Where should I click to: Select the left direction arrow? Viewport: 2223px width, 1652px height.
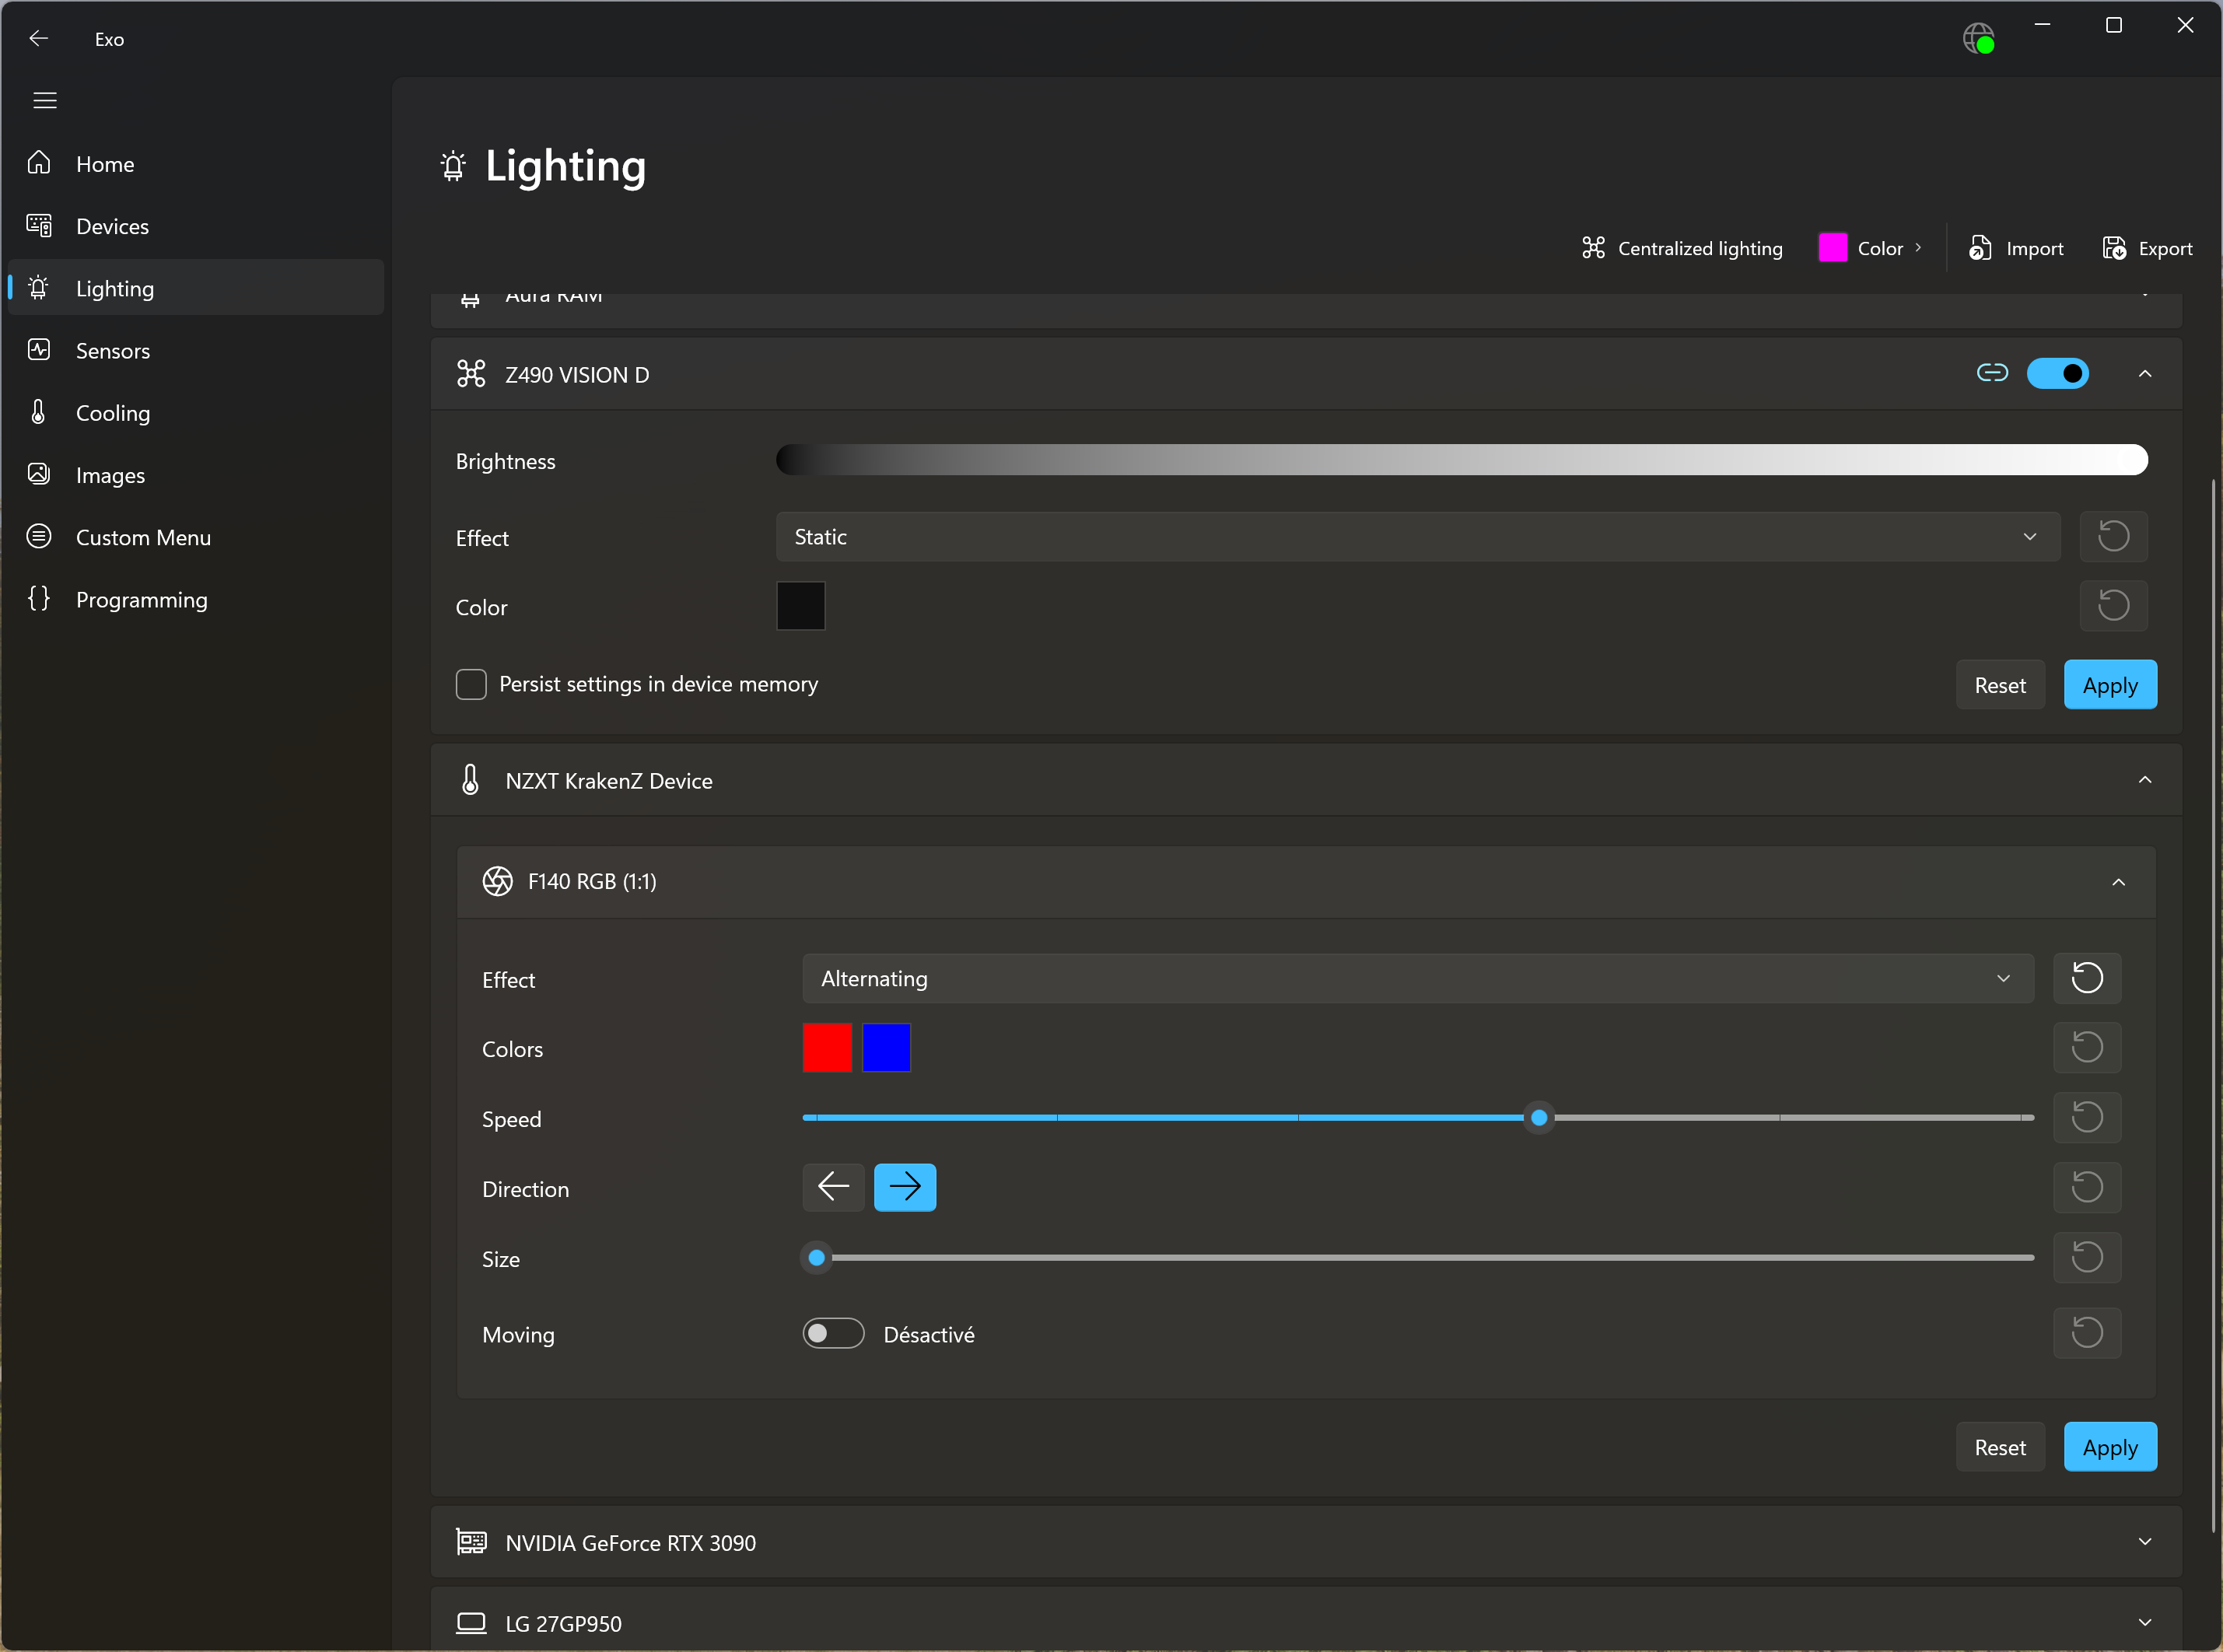[833, 1187]
